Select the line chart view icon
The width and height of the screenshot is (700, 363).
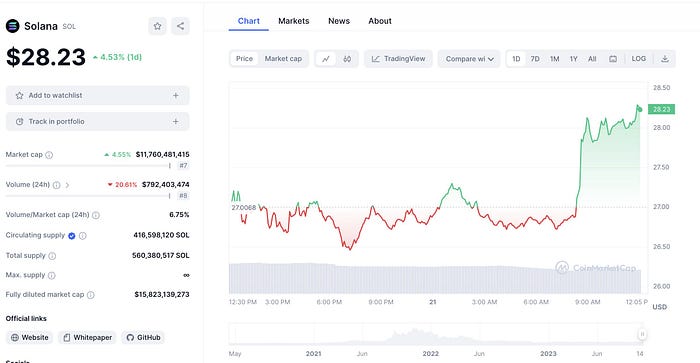coord(326,59)
